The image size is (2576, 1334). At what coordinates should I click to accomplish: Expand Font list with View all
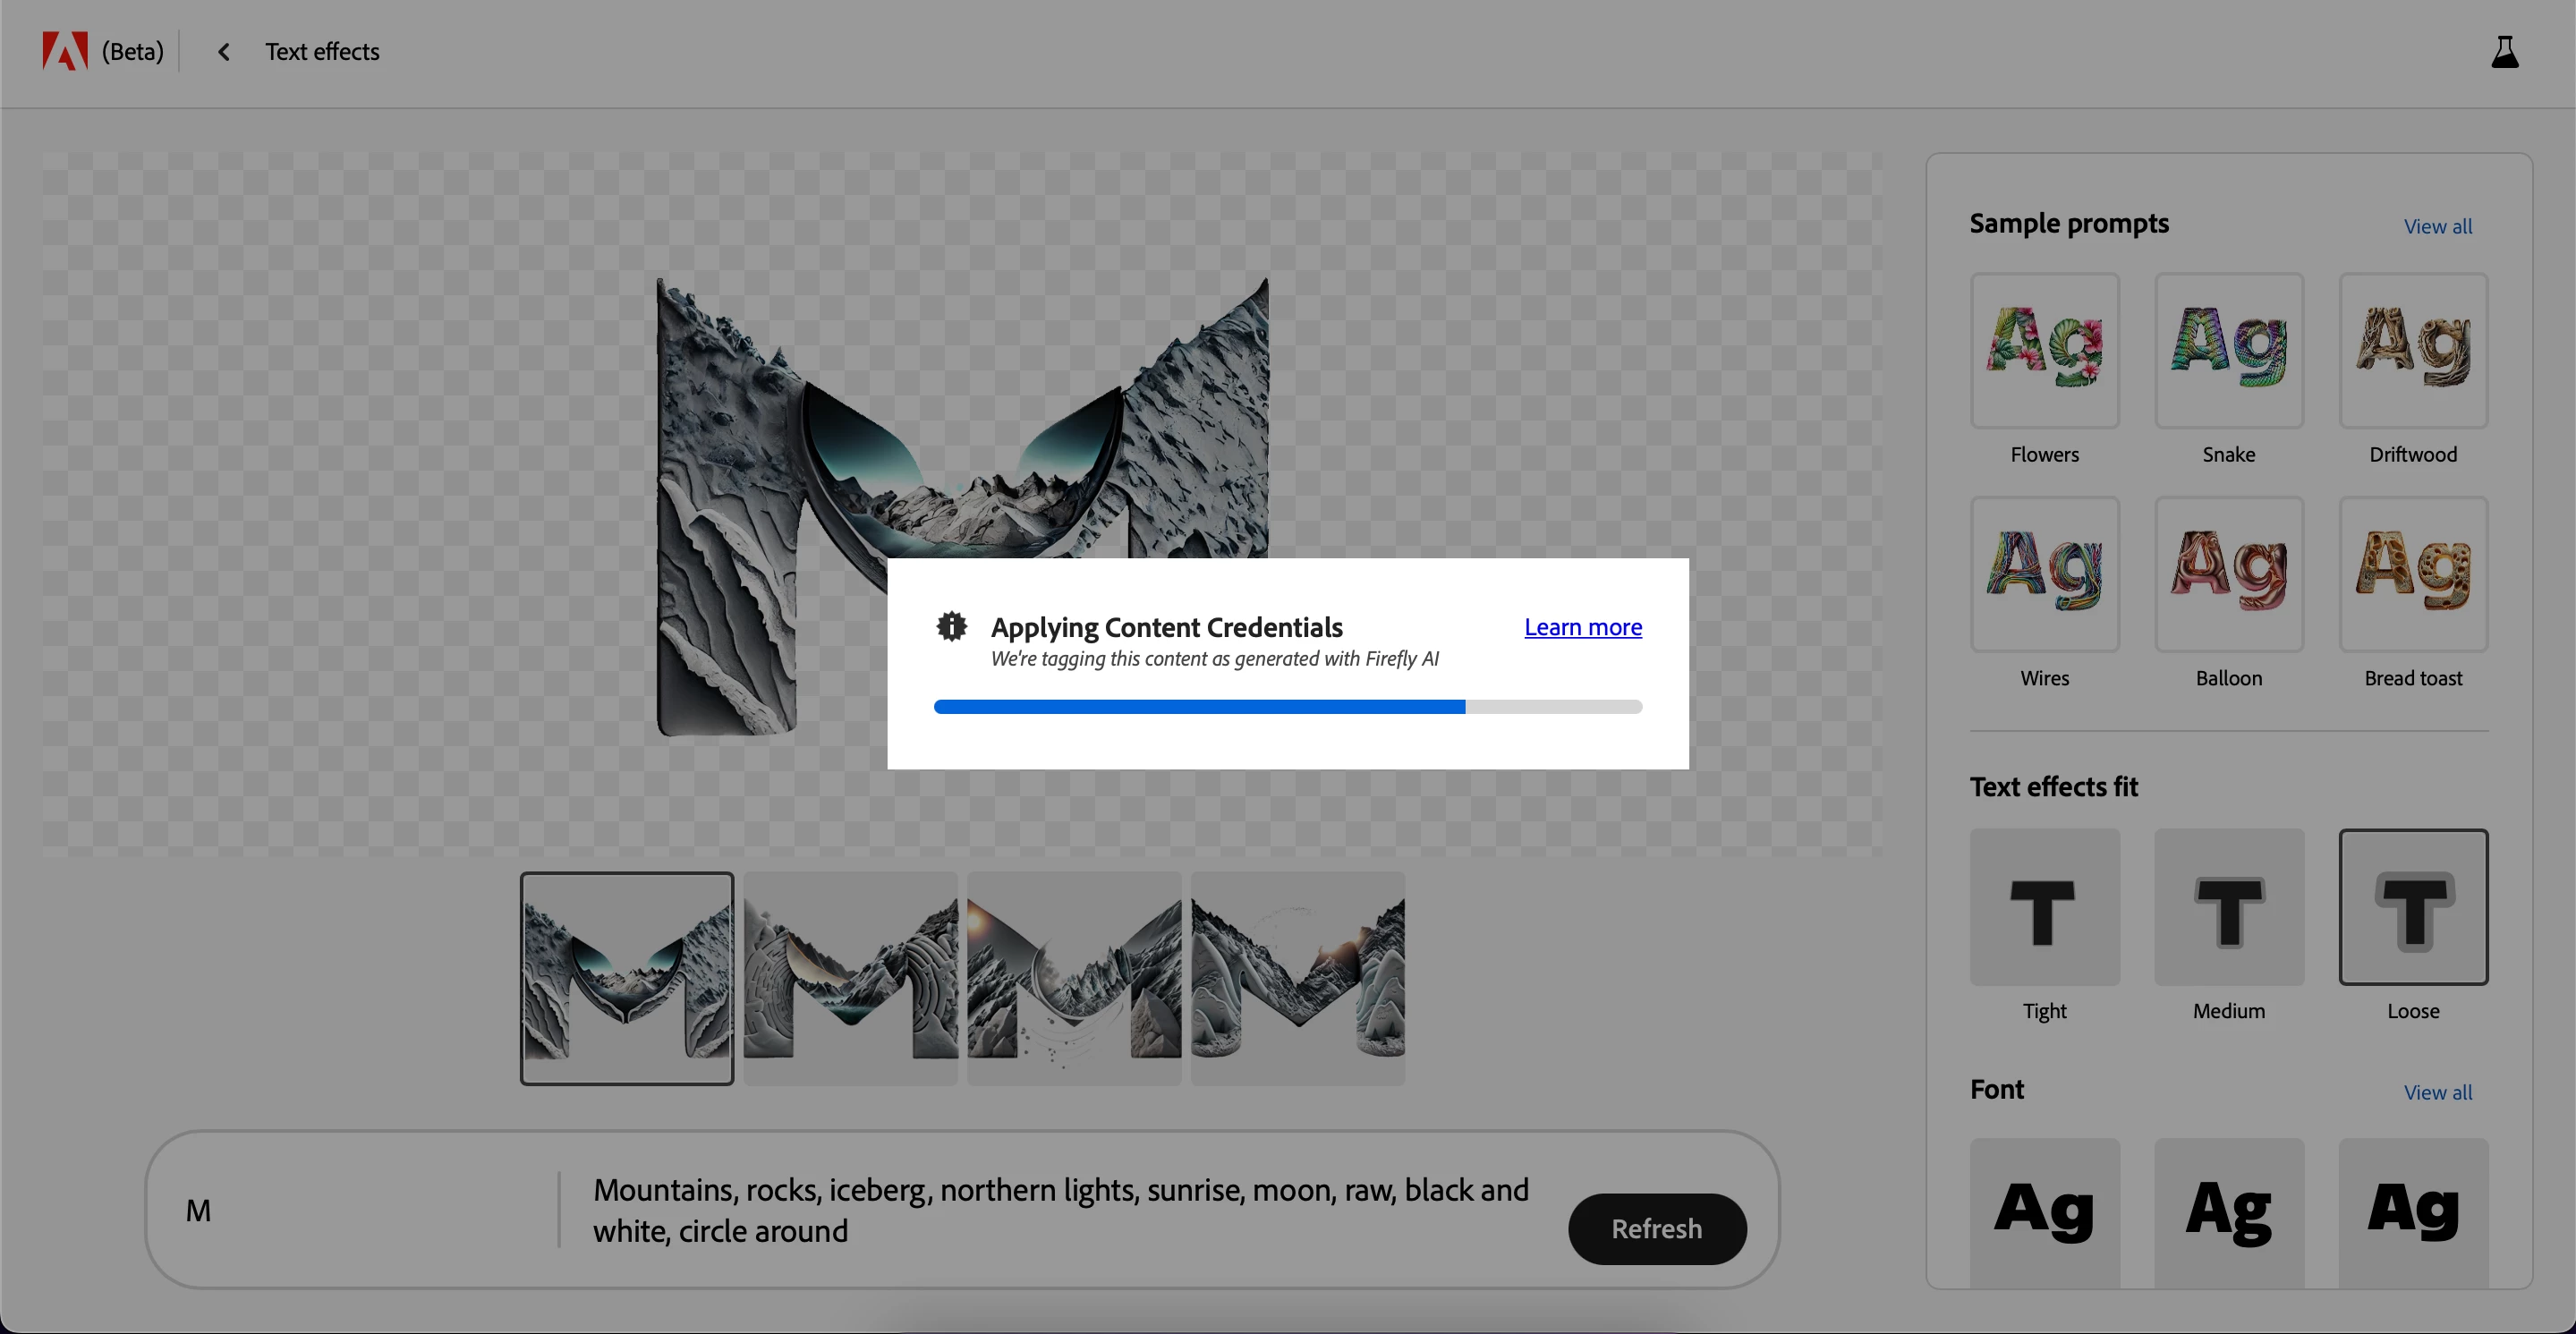(2437, 1093)
